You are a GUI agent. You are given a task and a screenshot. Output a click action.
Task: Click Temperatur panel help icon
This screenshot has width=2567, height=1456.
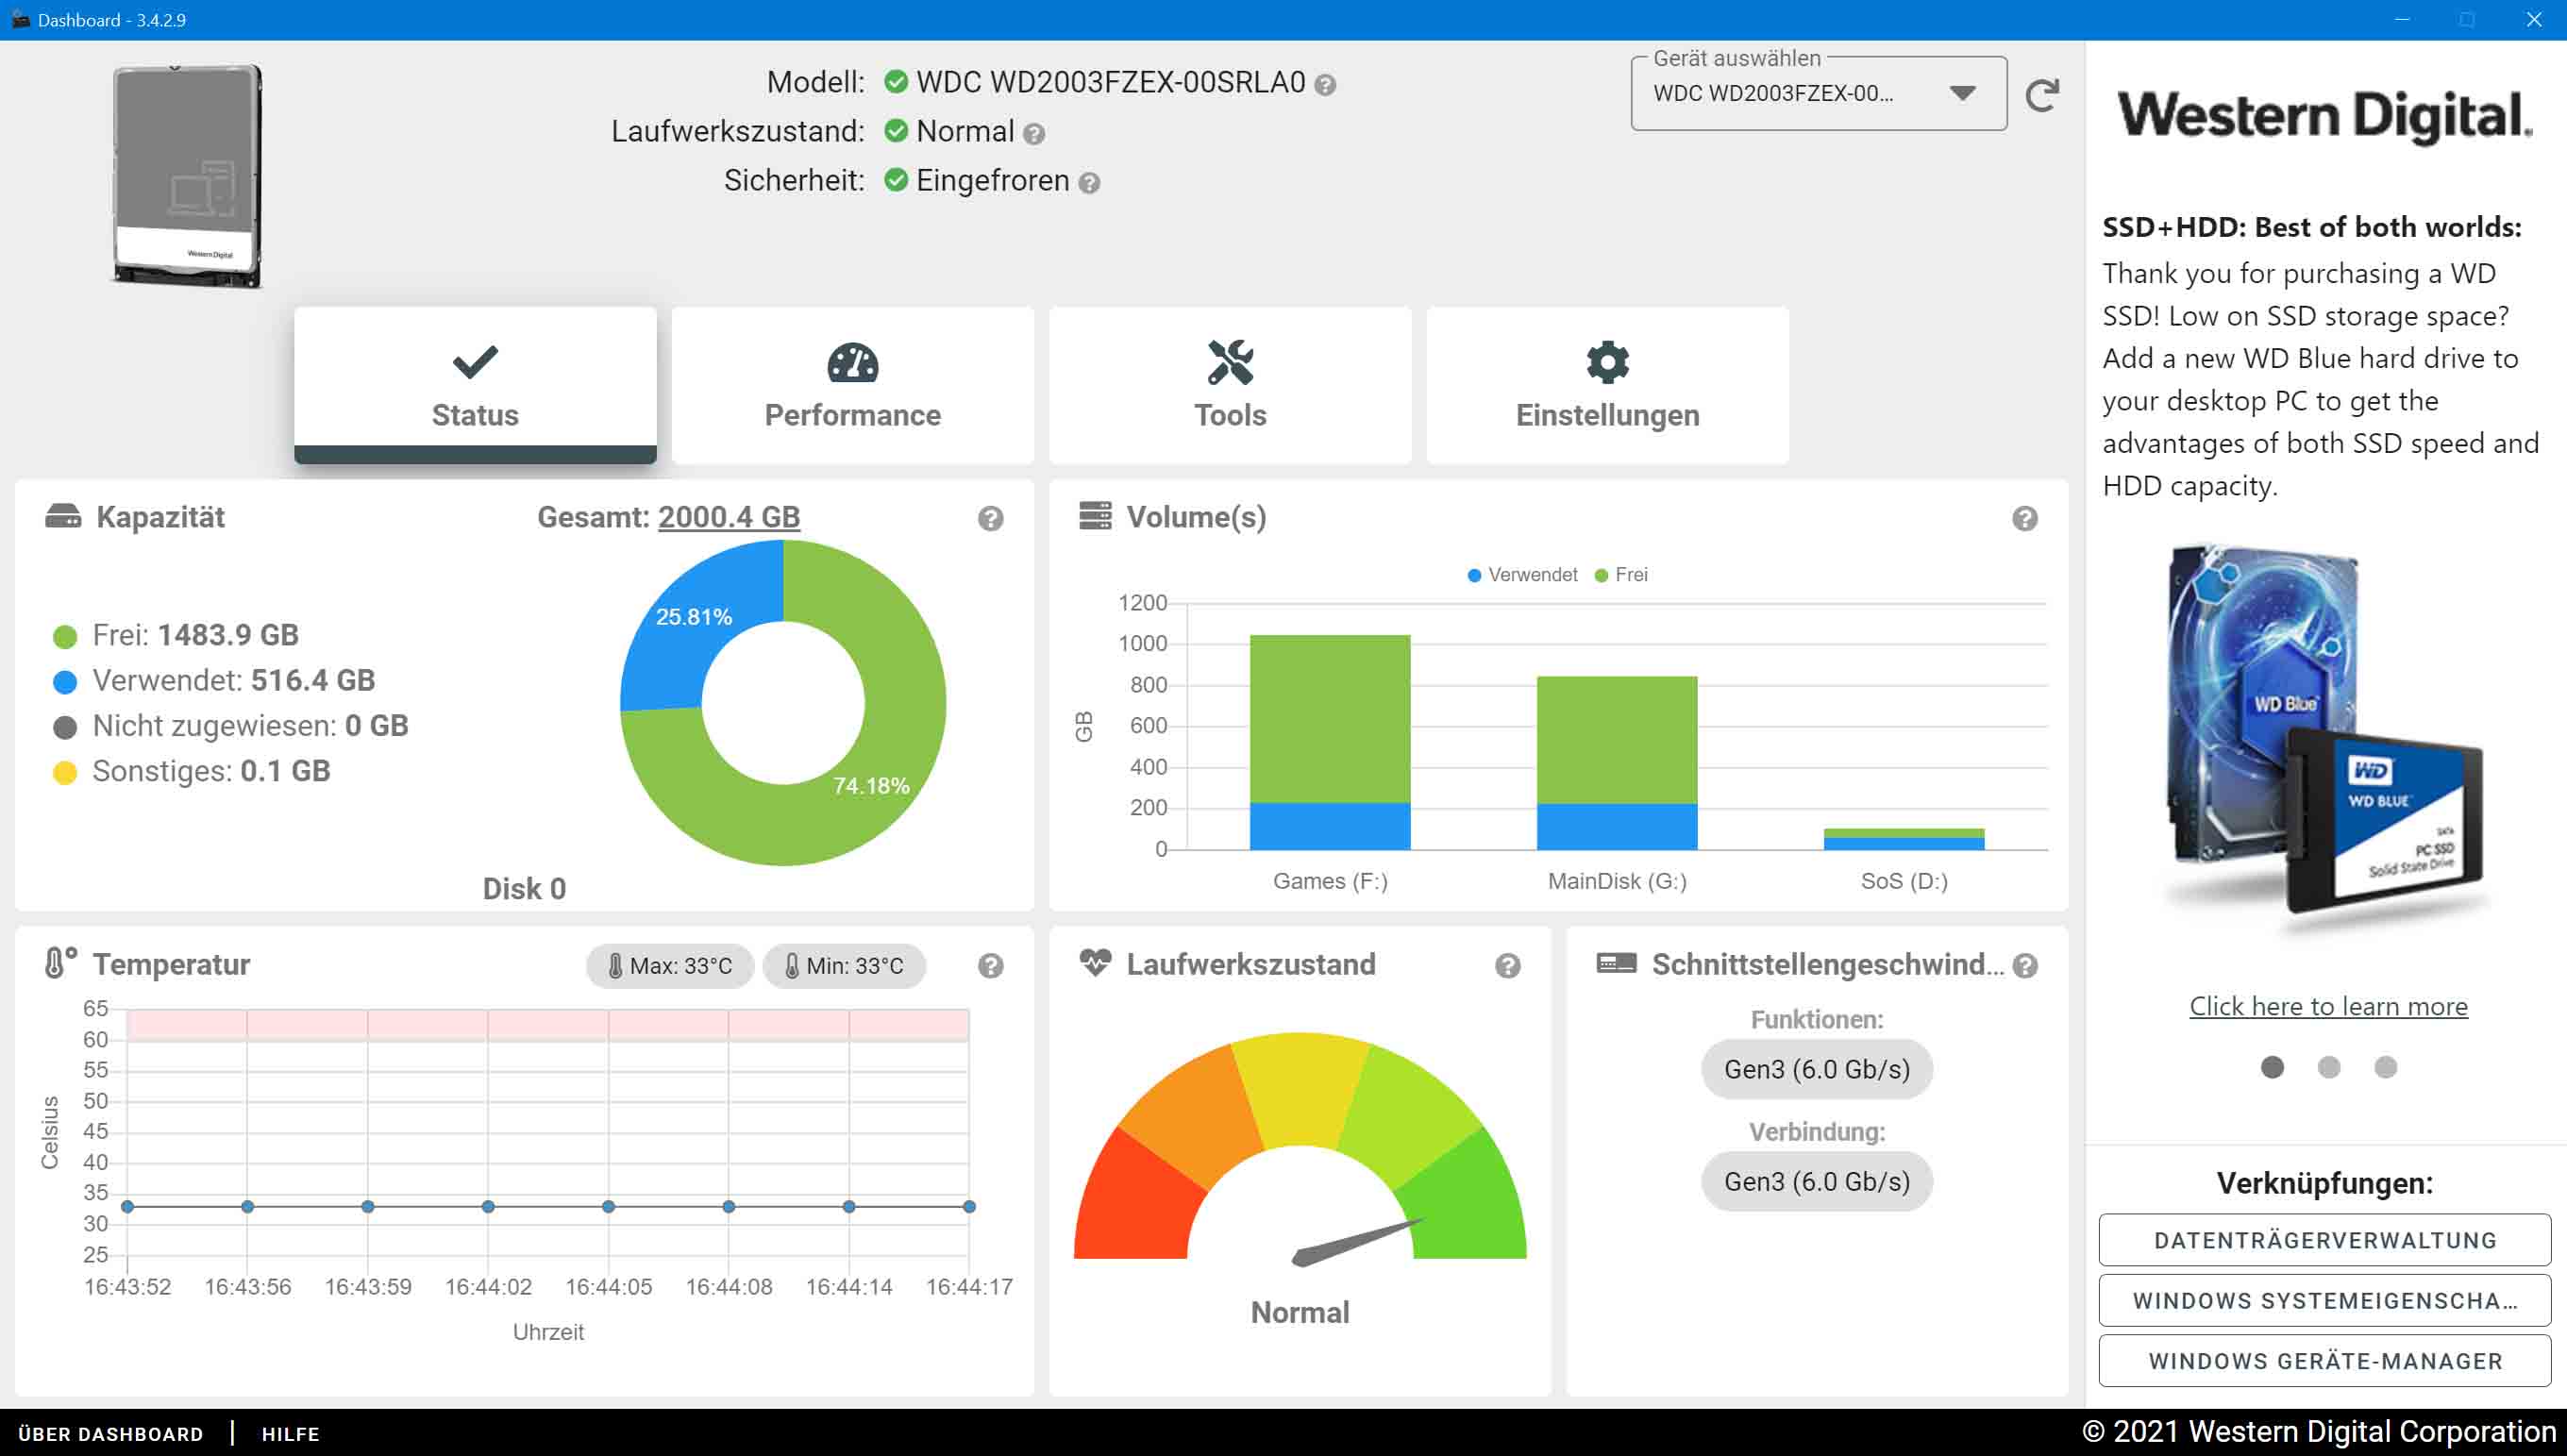coord(990,965)
